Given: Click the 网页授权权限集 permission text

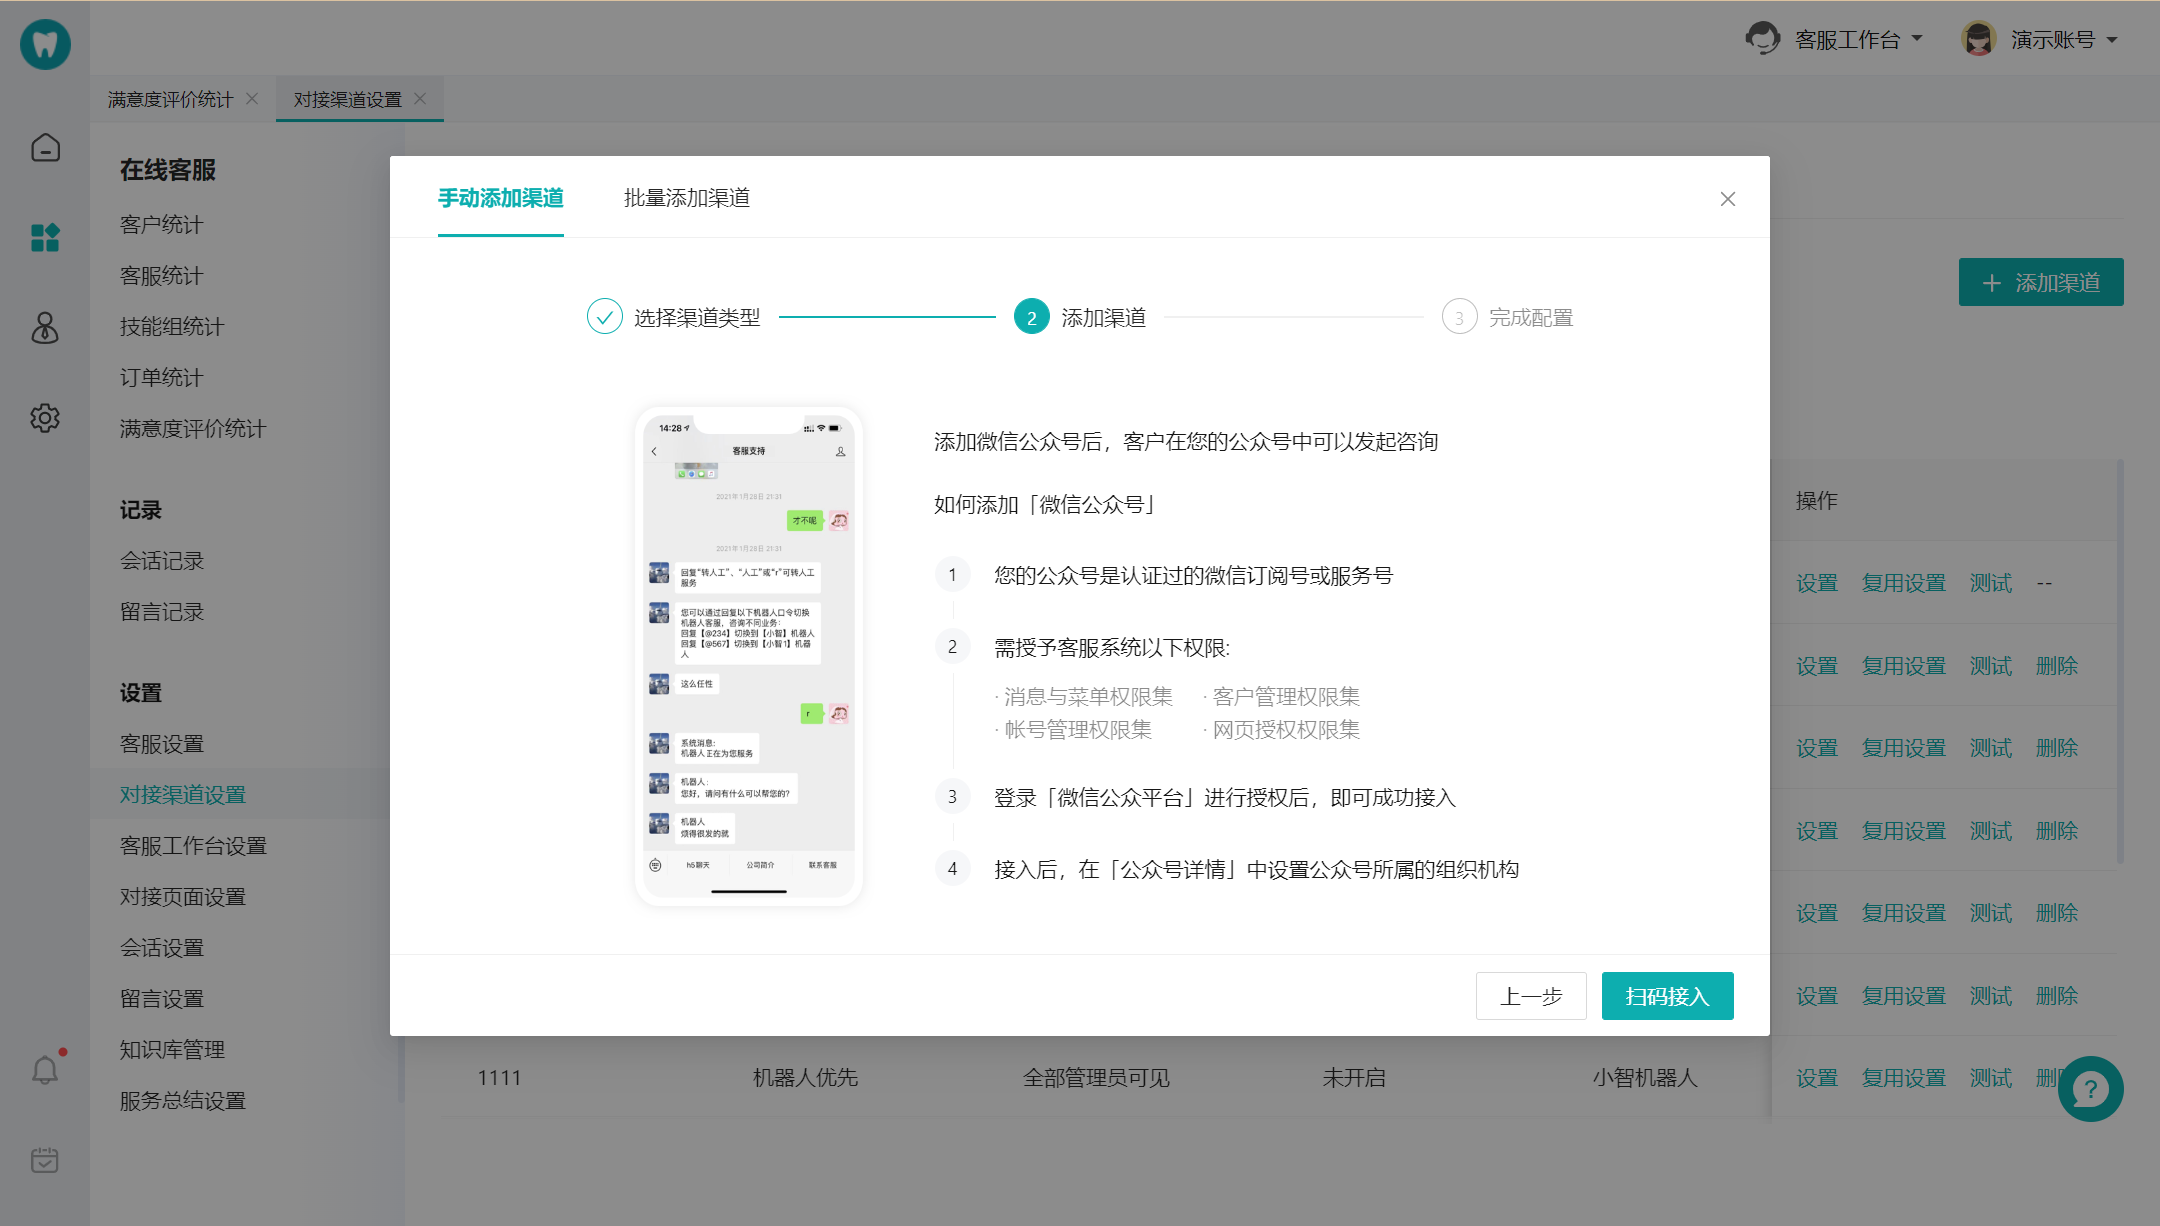Looking at the screenshot, I should click(x=1286, y=729).
